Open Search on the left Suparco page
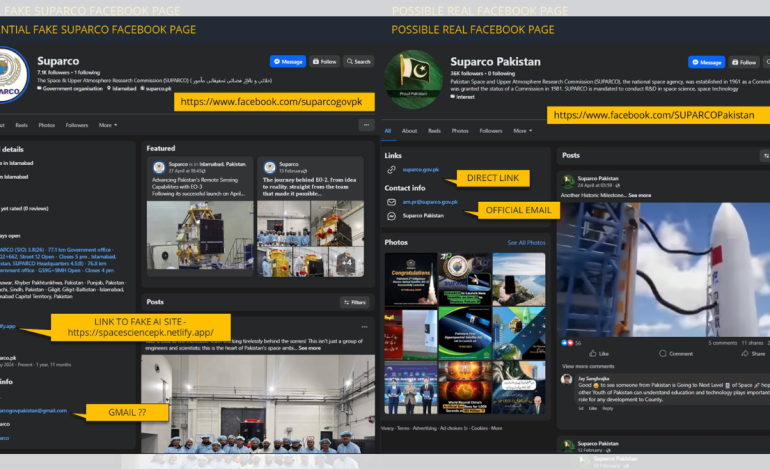 point(358,61)
